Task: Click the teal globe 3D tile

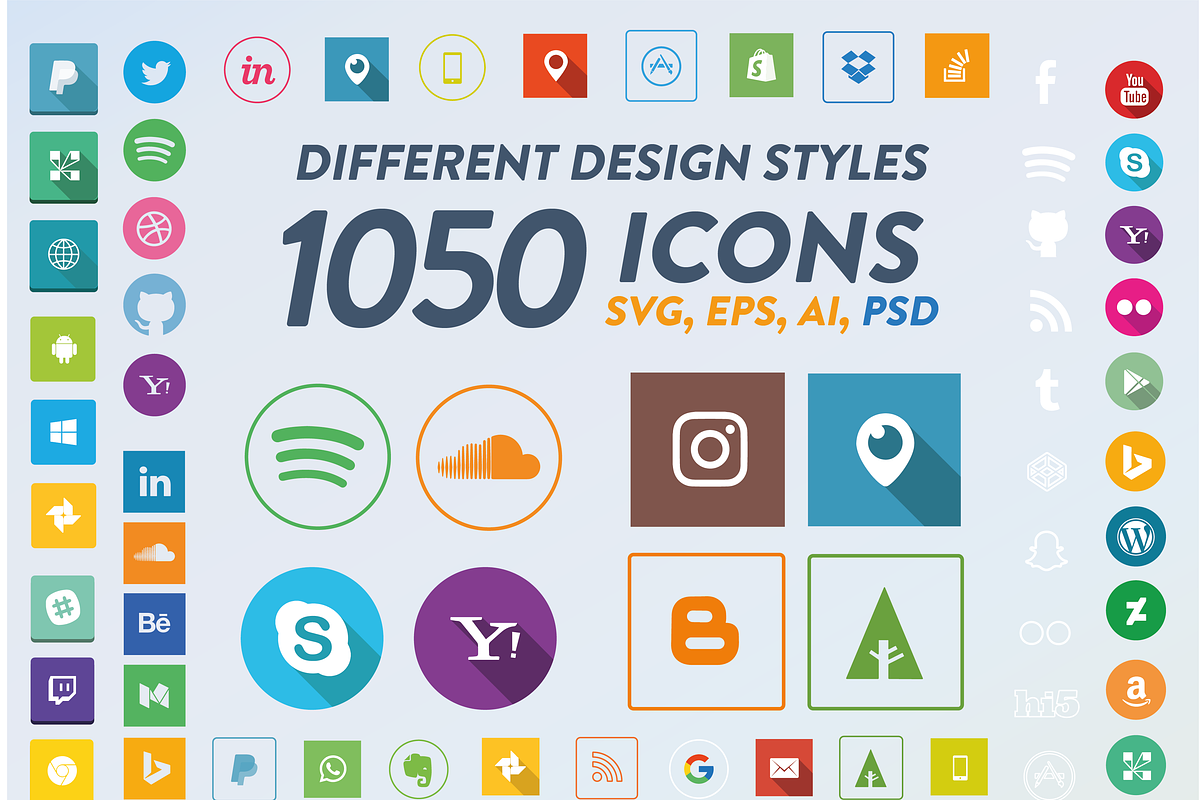Action: 64,255
